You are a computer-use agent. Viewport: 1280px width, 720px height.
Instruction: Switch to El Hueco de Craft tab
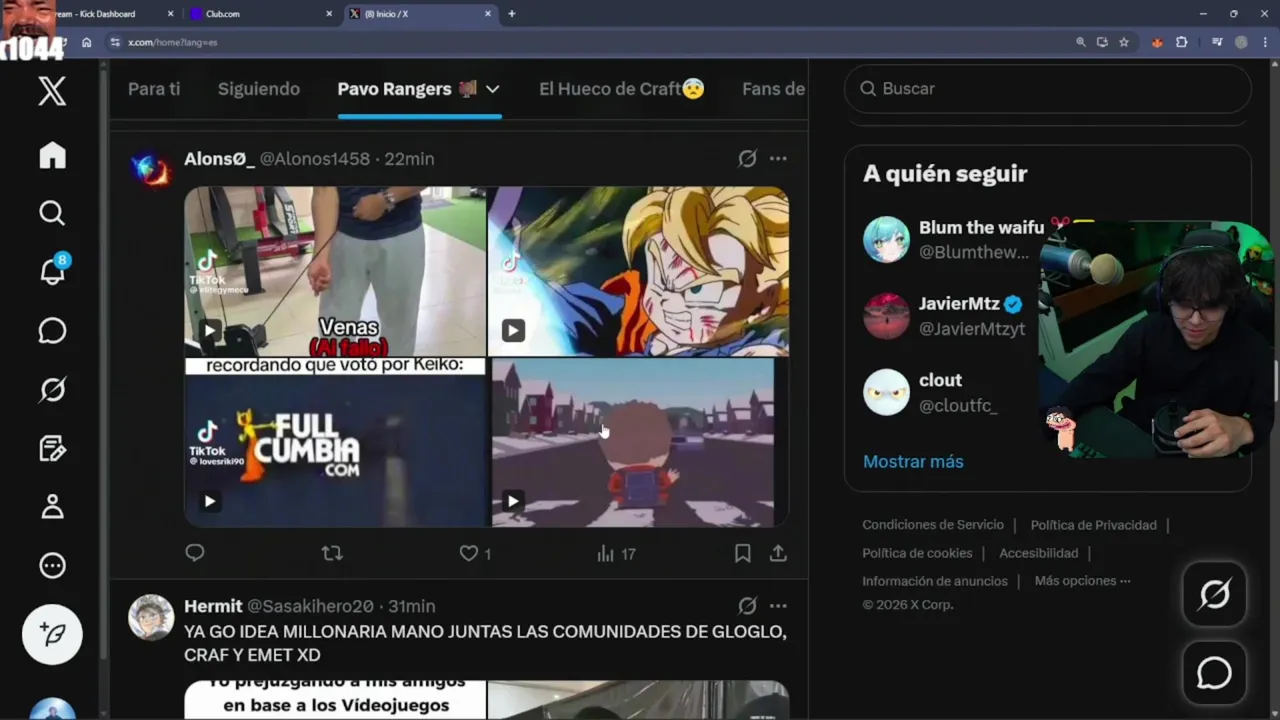622,89
